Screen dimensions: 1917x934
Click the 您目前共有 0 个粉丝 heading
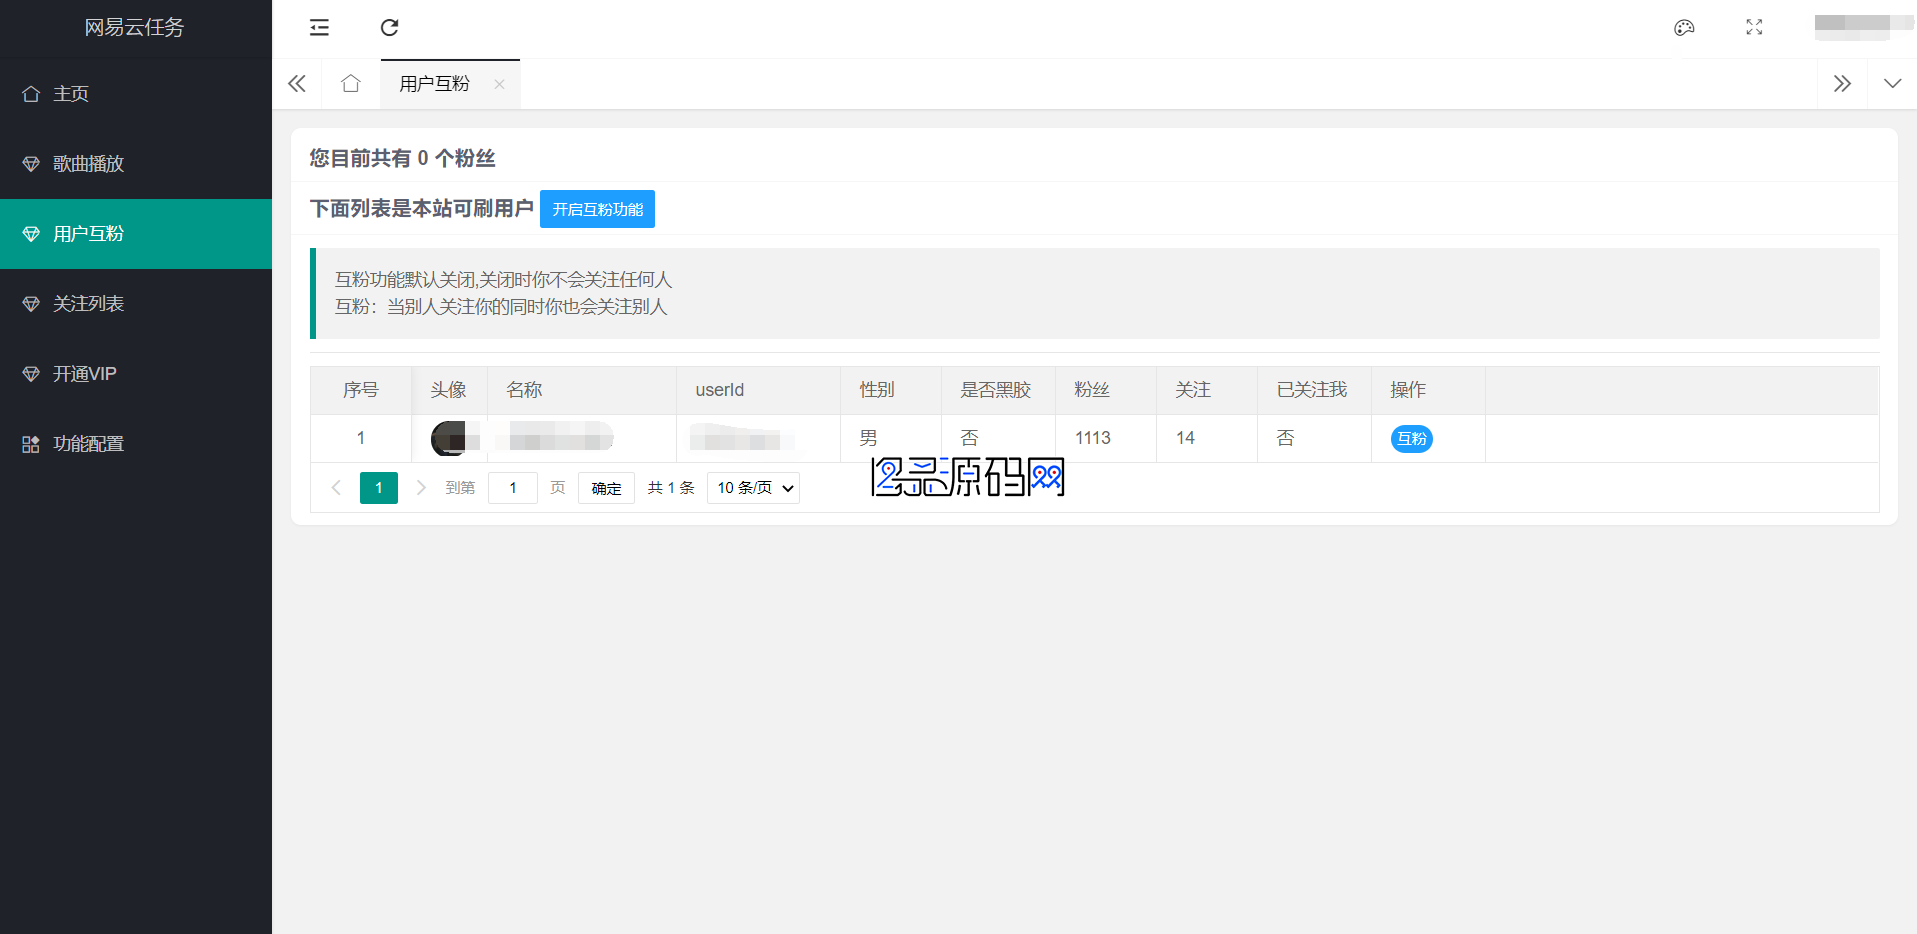402,158
